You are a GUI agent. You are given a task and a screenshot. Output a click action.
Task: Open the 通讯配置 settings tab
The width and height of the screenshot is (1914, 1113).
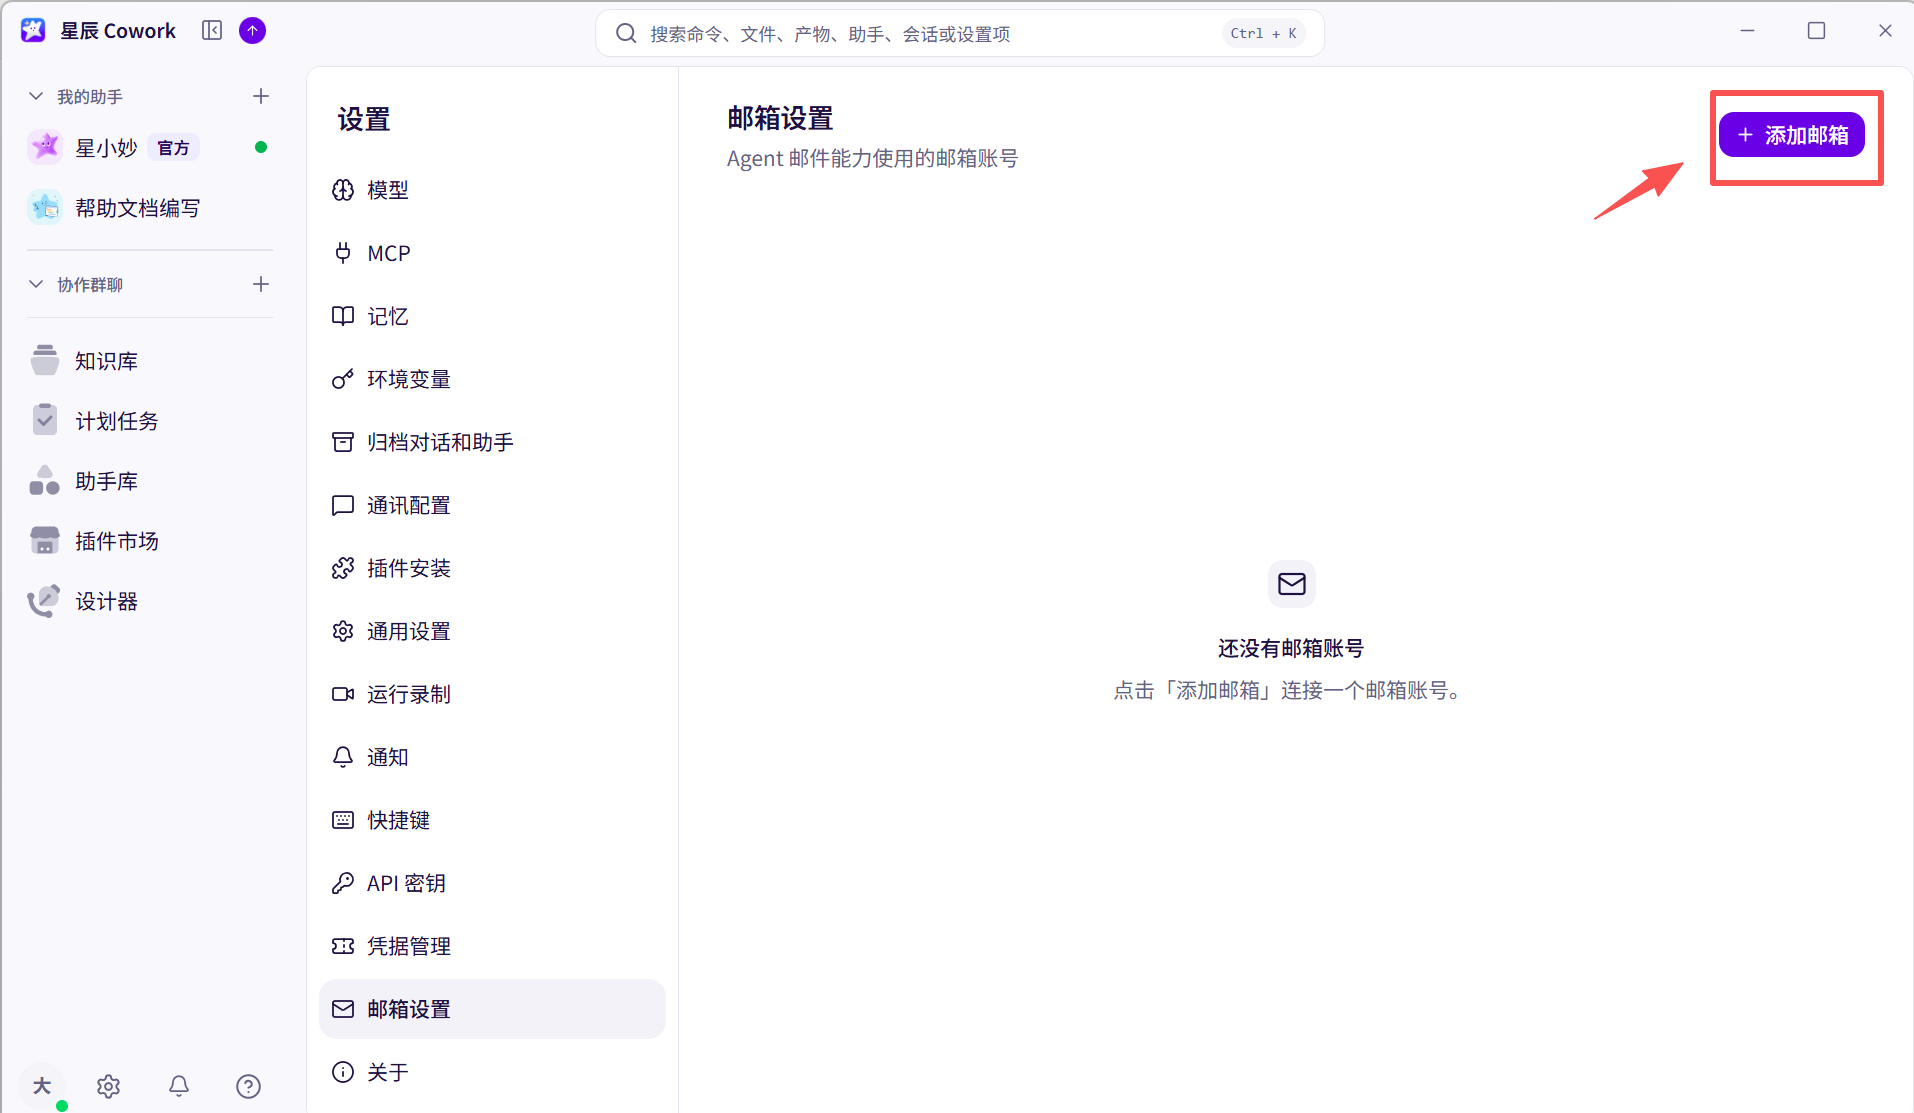coord(492,505)
